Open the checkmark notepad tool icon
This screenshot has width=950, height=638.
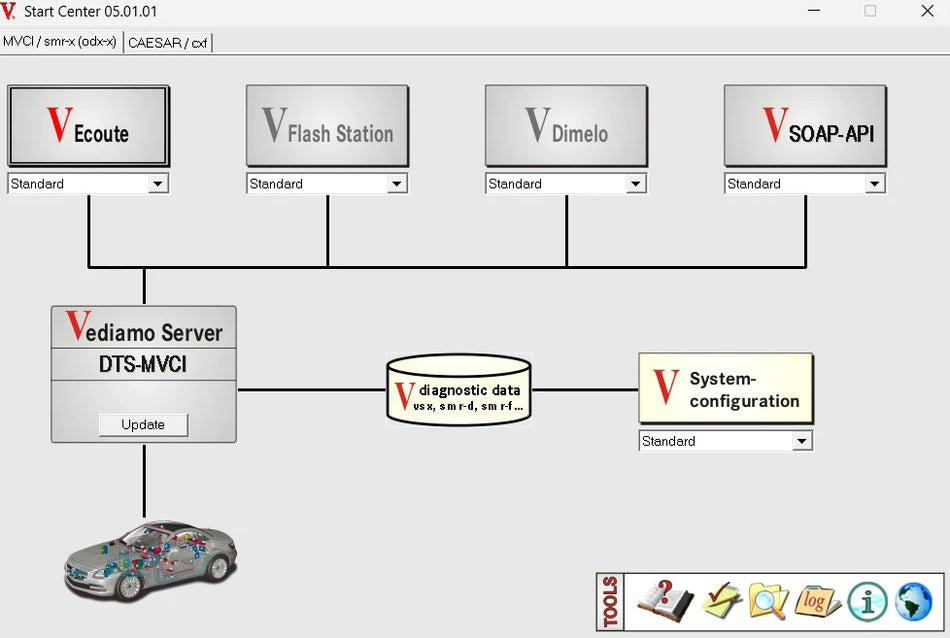(722, 601)
